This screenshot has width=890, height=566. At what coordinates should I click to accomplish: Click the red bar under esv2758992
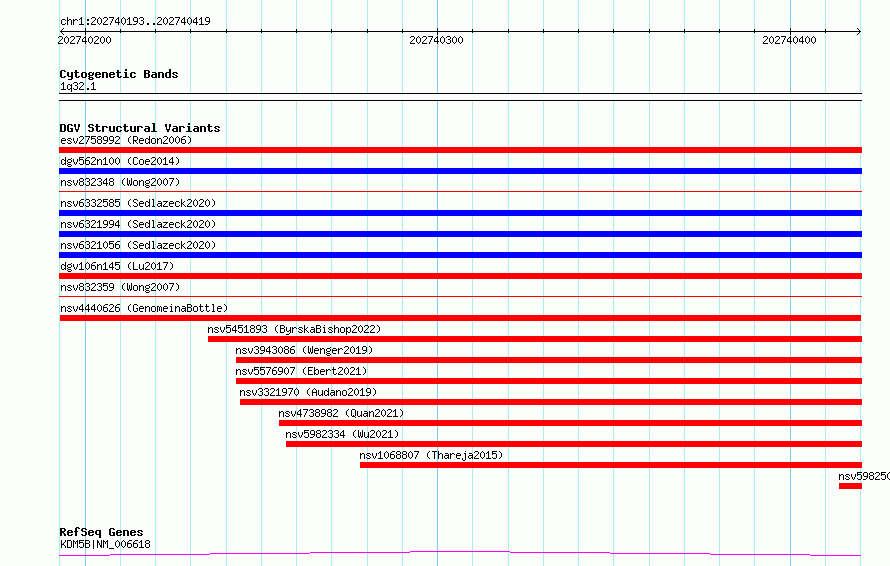pos(460,150)
